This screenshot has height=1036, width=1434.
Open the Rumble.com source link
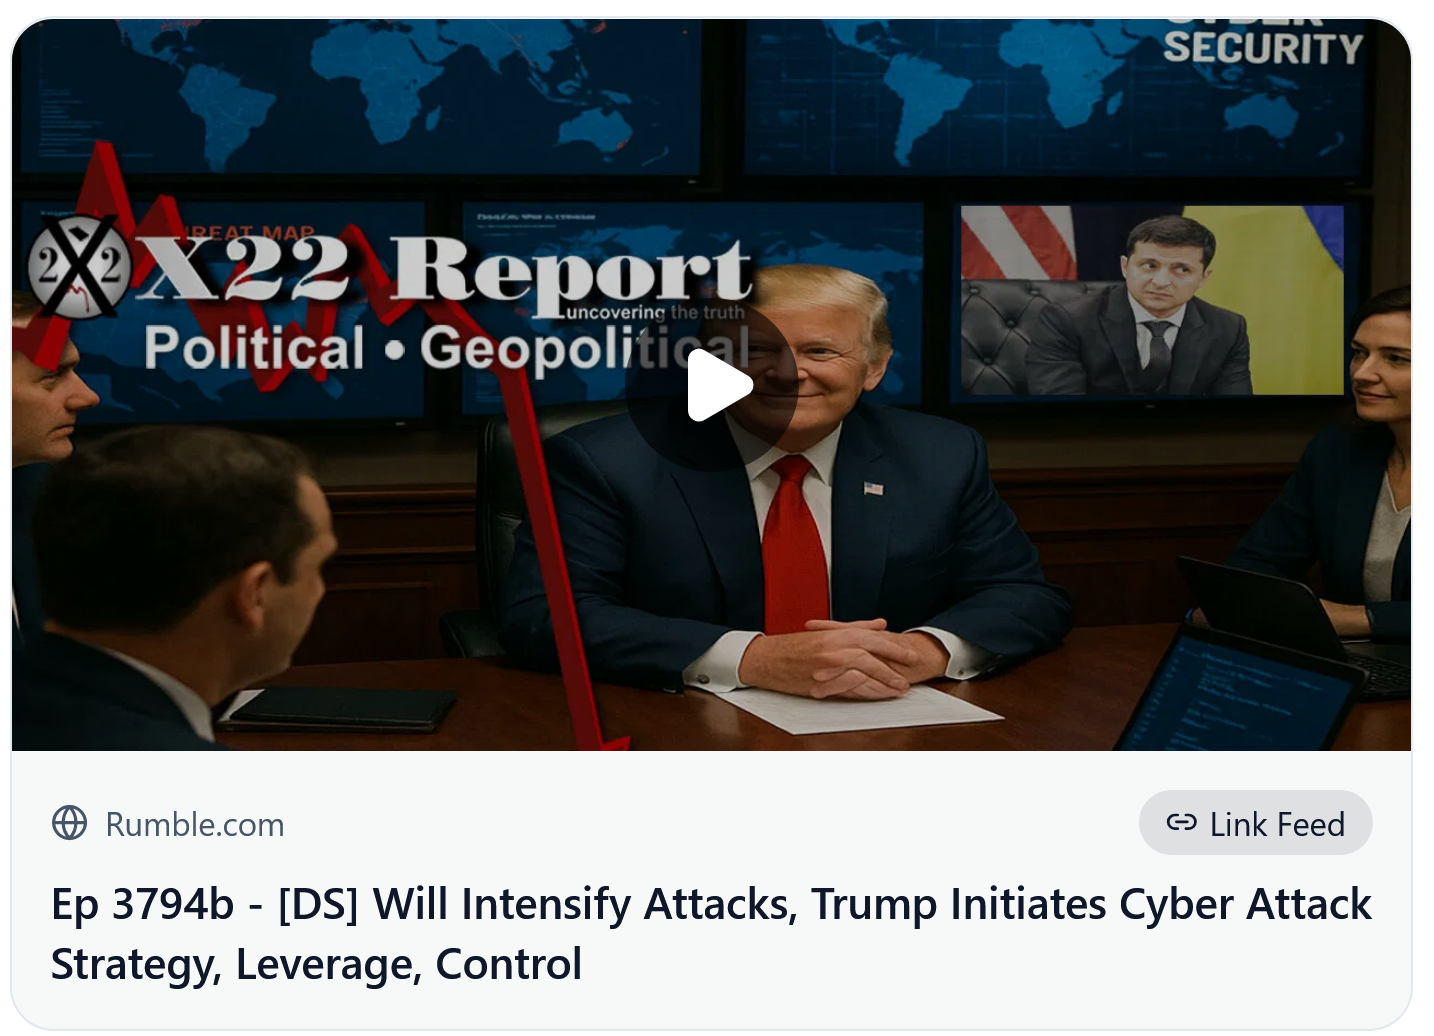pos(195,824)
